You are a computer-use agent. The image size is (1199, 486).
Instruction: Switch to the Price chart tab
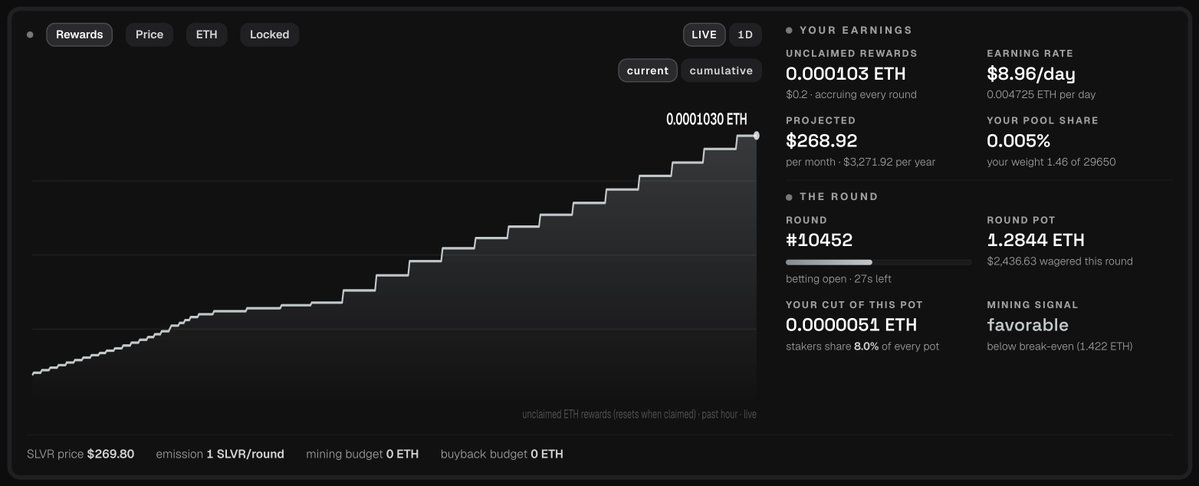[149, 34]
